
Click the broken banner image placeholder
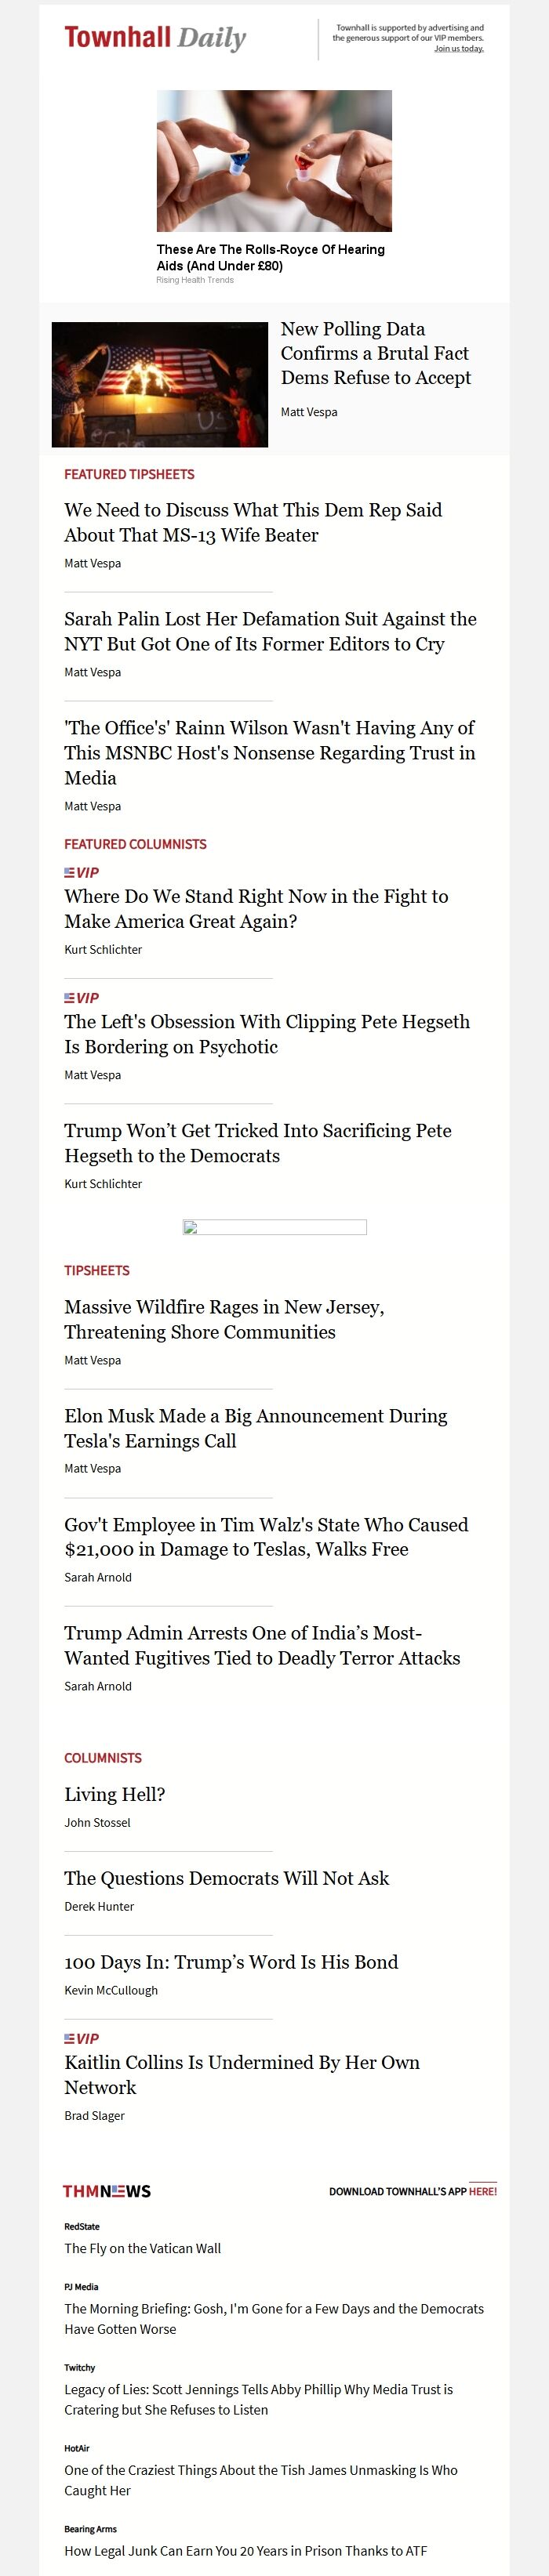(x=274, y=1227)
